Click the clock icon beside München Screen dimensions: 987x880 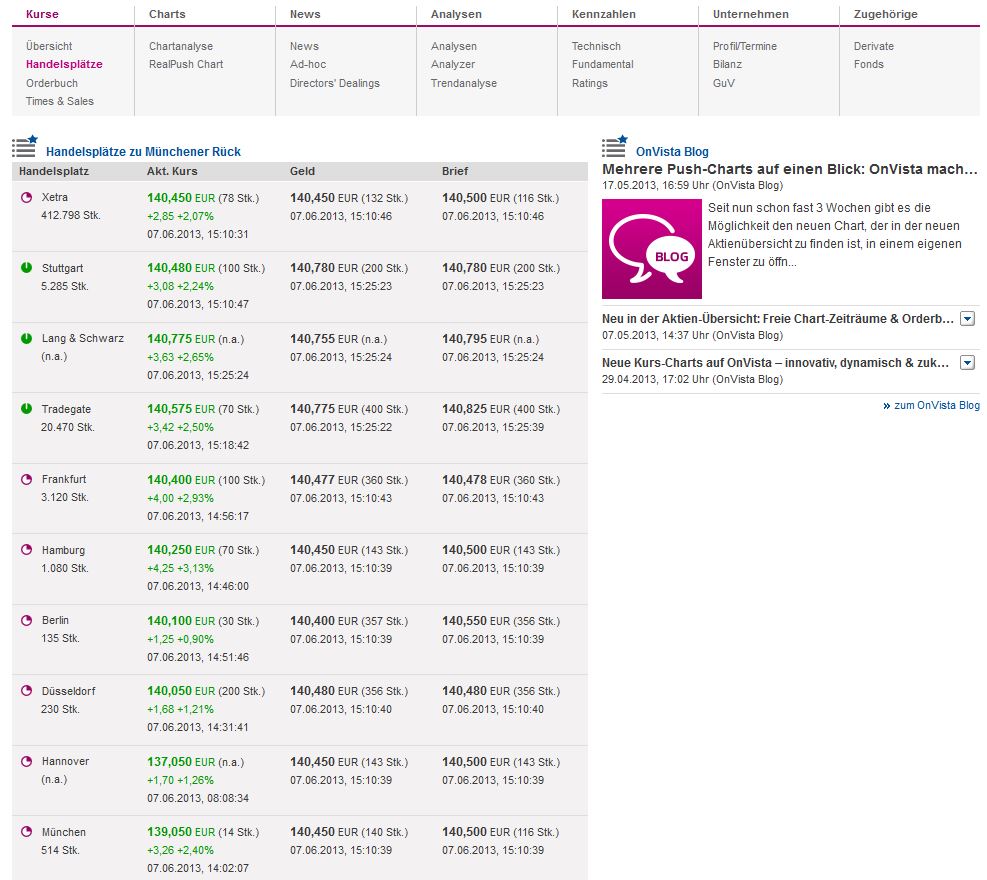pos(26,832)
